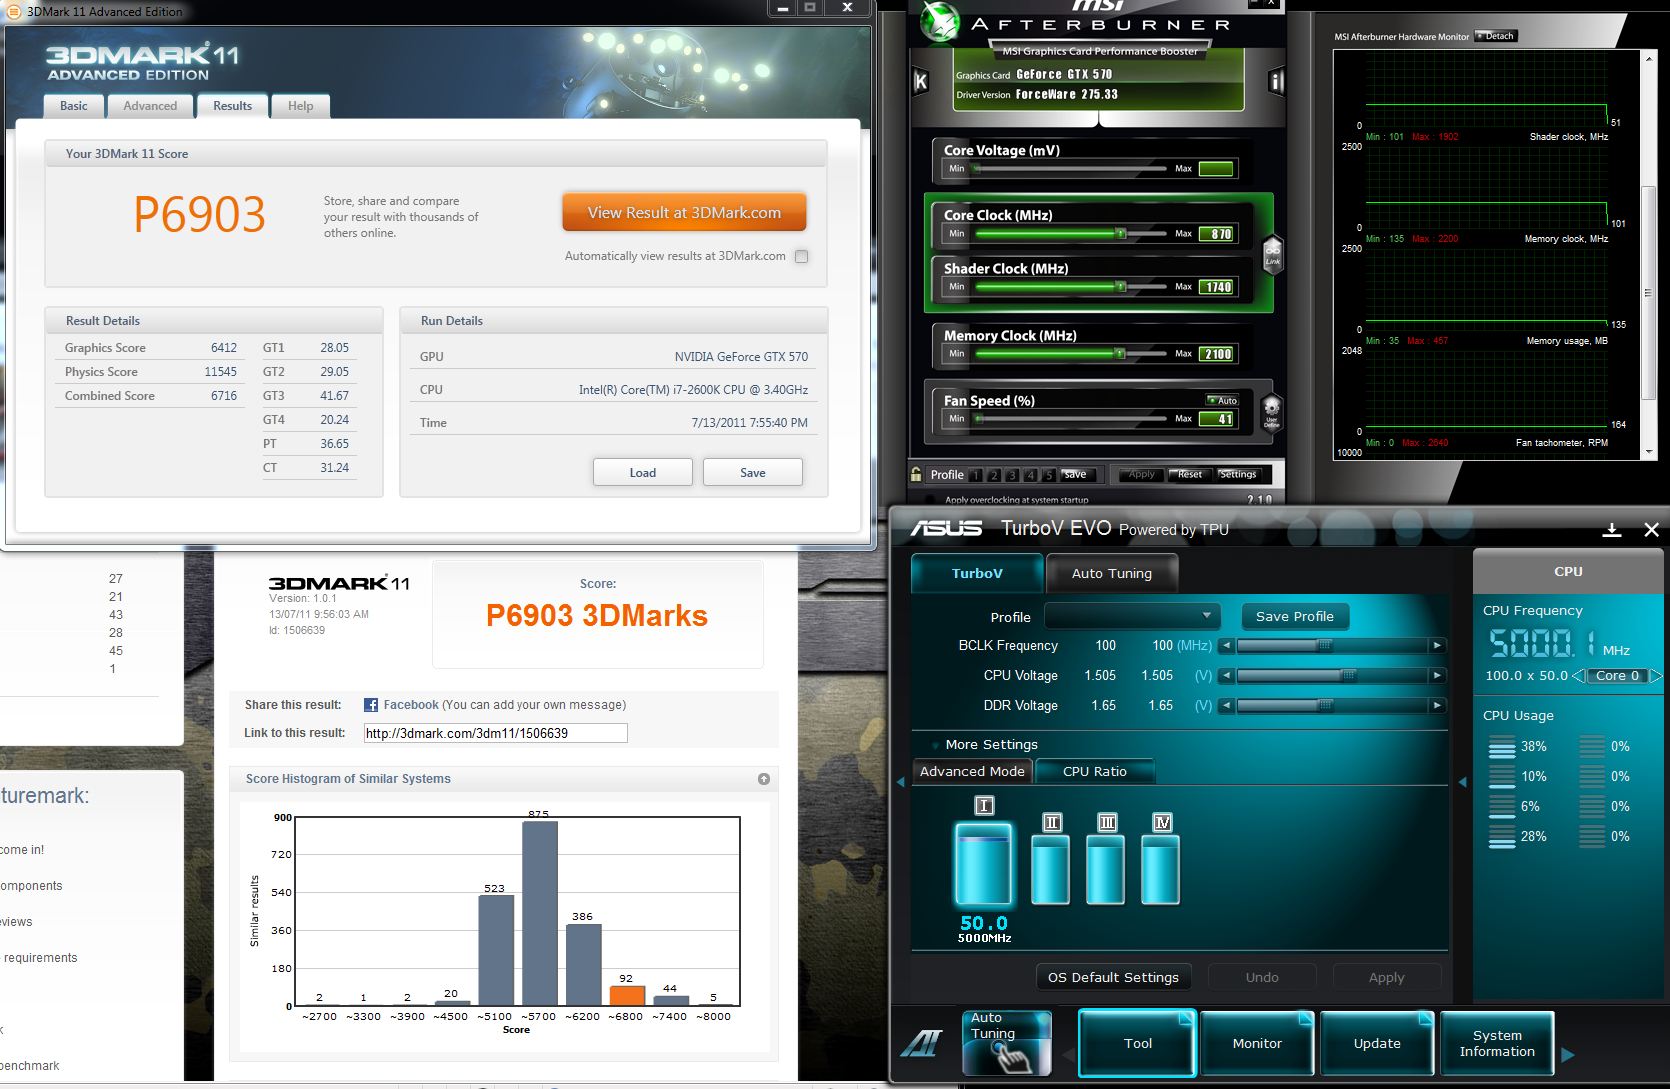This screenshot has width=1670, height=1089.
Task: Switch to next CPU core with right arrow
Action: coord(1655,676)
